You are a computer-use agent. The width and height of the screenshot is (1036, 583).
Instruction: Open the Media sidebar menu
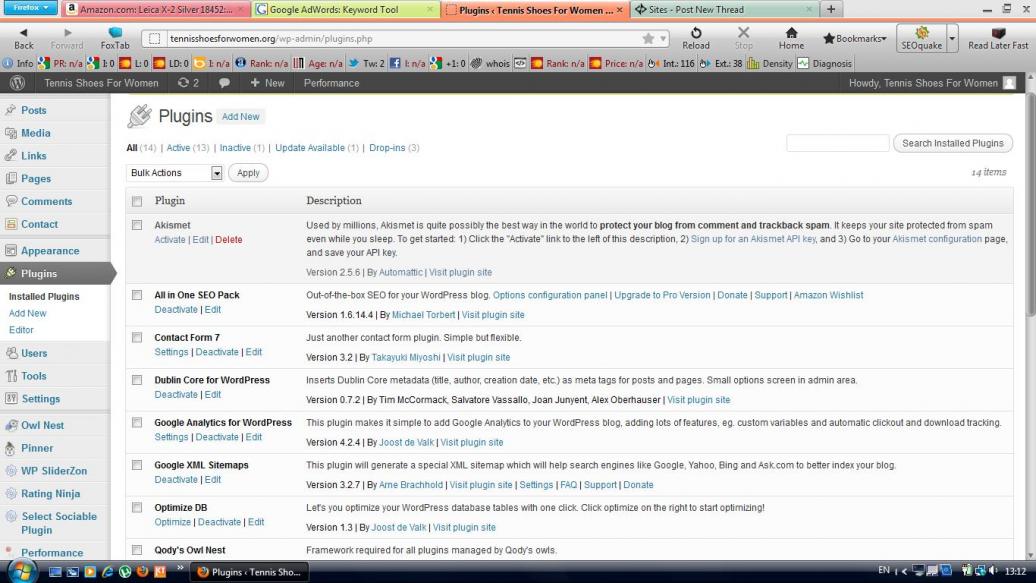(35, 133)
